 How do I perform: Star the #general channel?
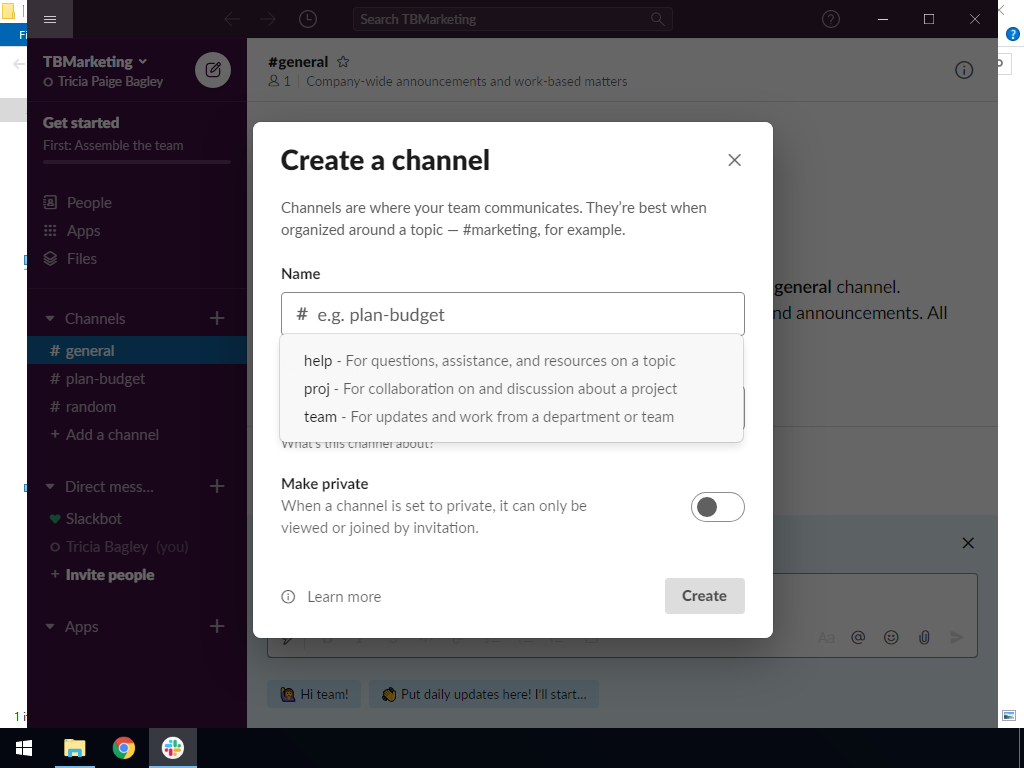(343, 61)
